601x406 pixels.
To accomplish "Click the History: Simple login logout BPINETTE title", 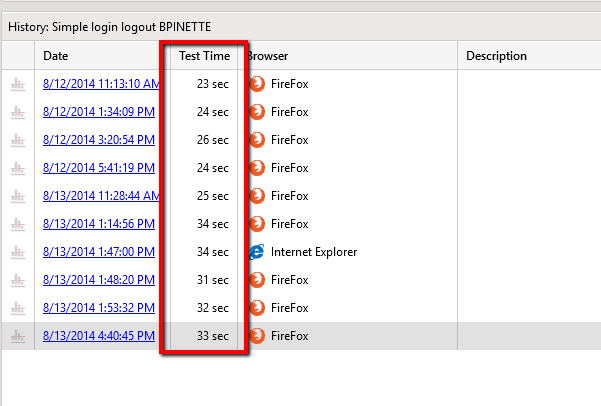I will coord(110,27).
